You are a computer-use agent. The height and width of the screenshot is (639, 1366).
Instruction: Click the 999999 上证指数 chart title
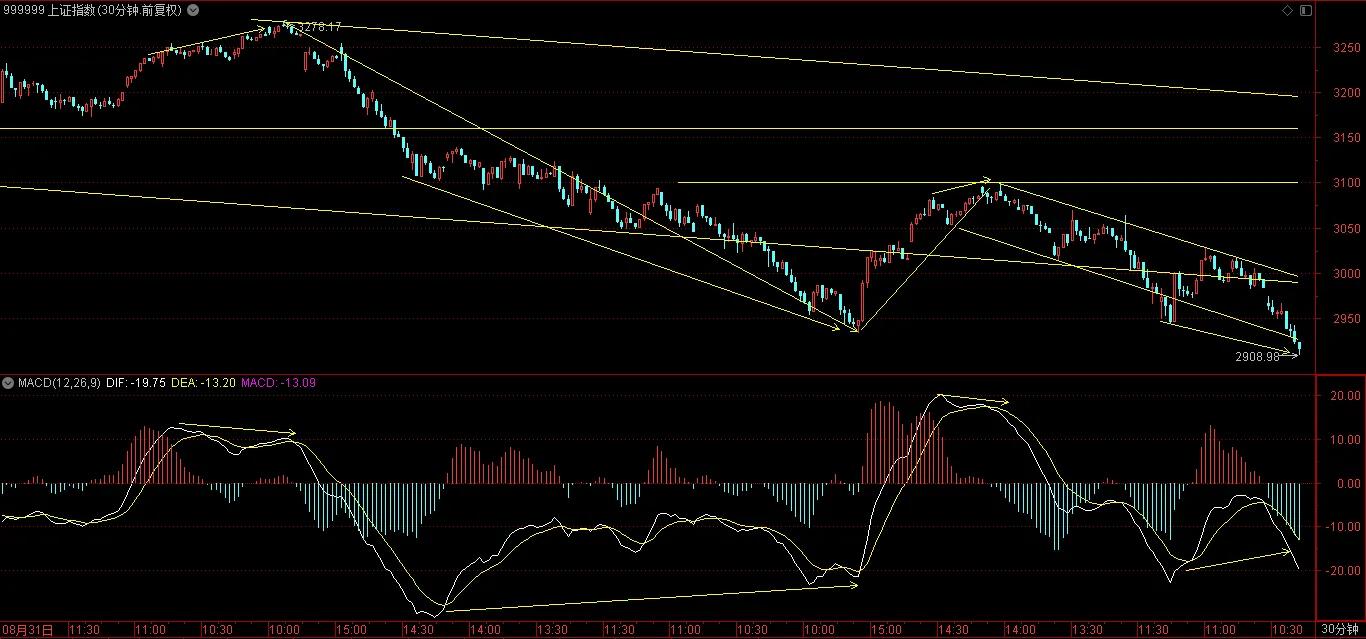[x=93, y=10]
